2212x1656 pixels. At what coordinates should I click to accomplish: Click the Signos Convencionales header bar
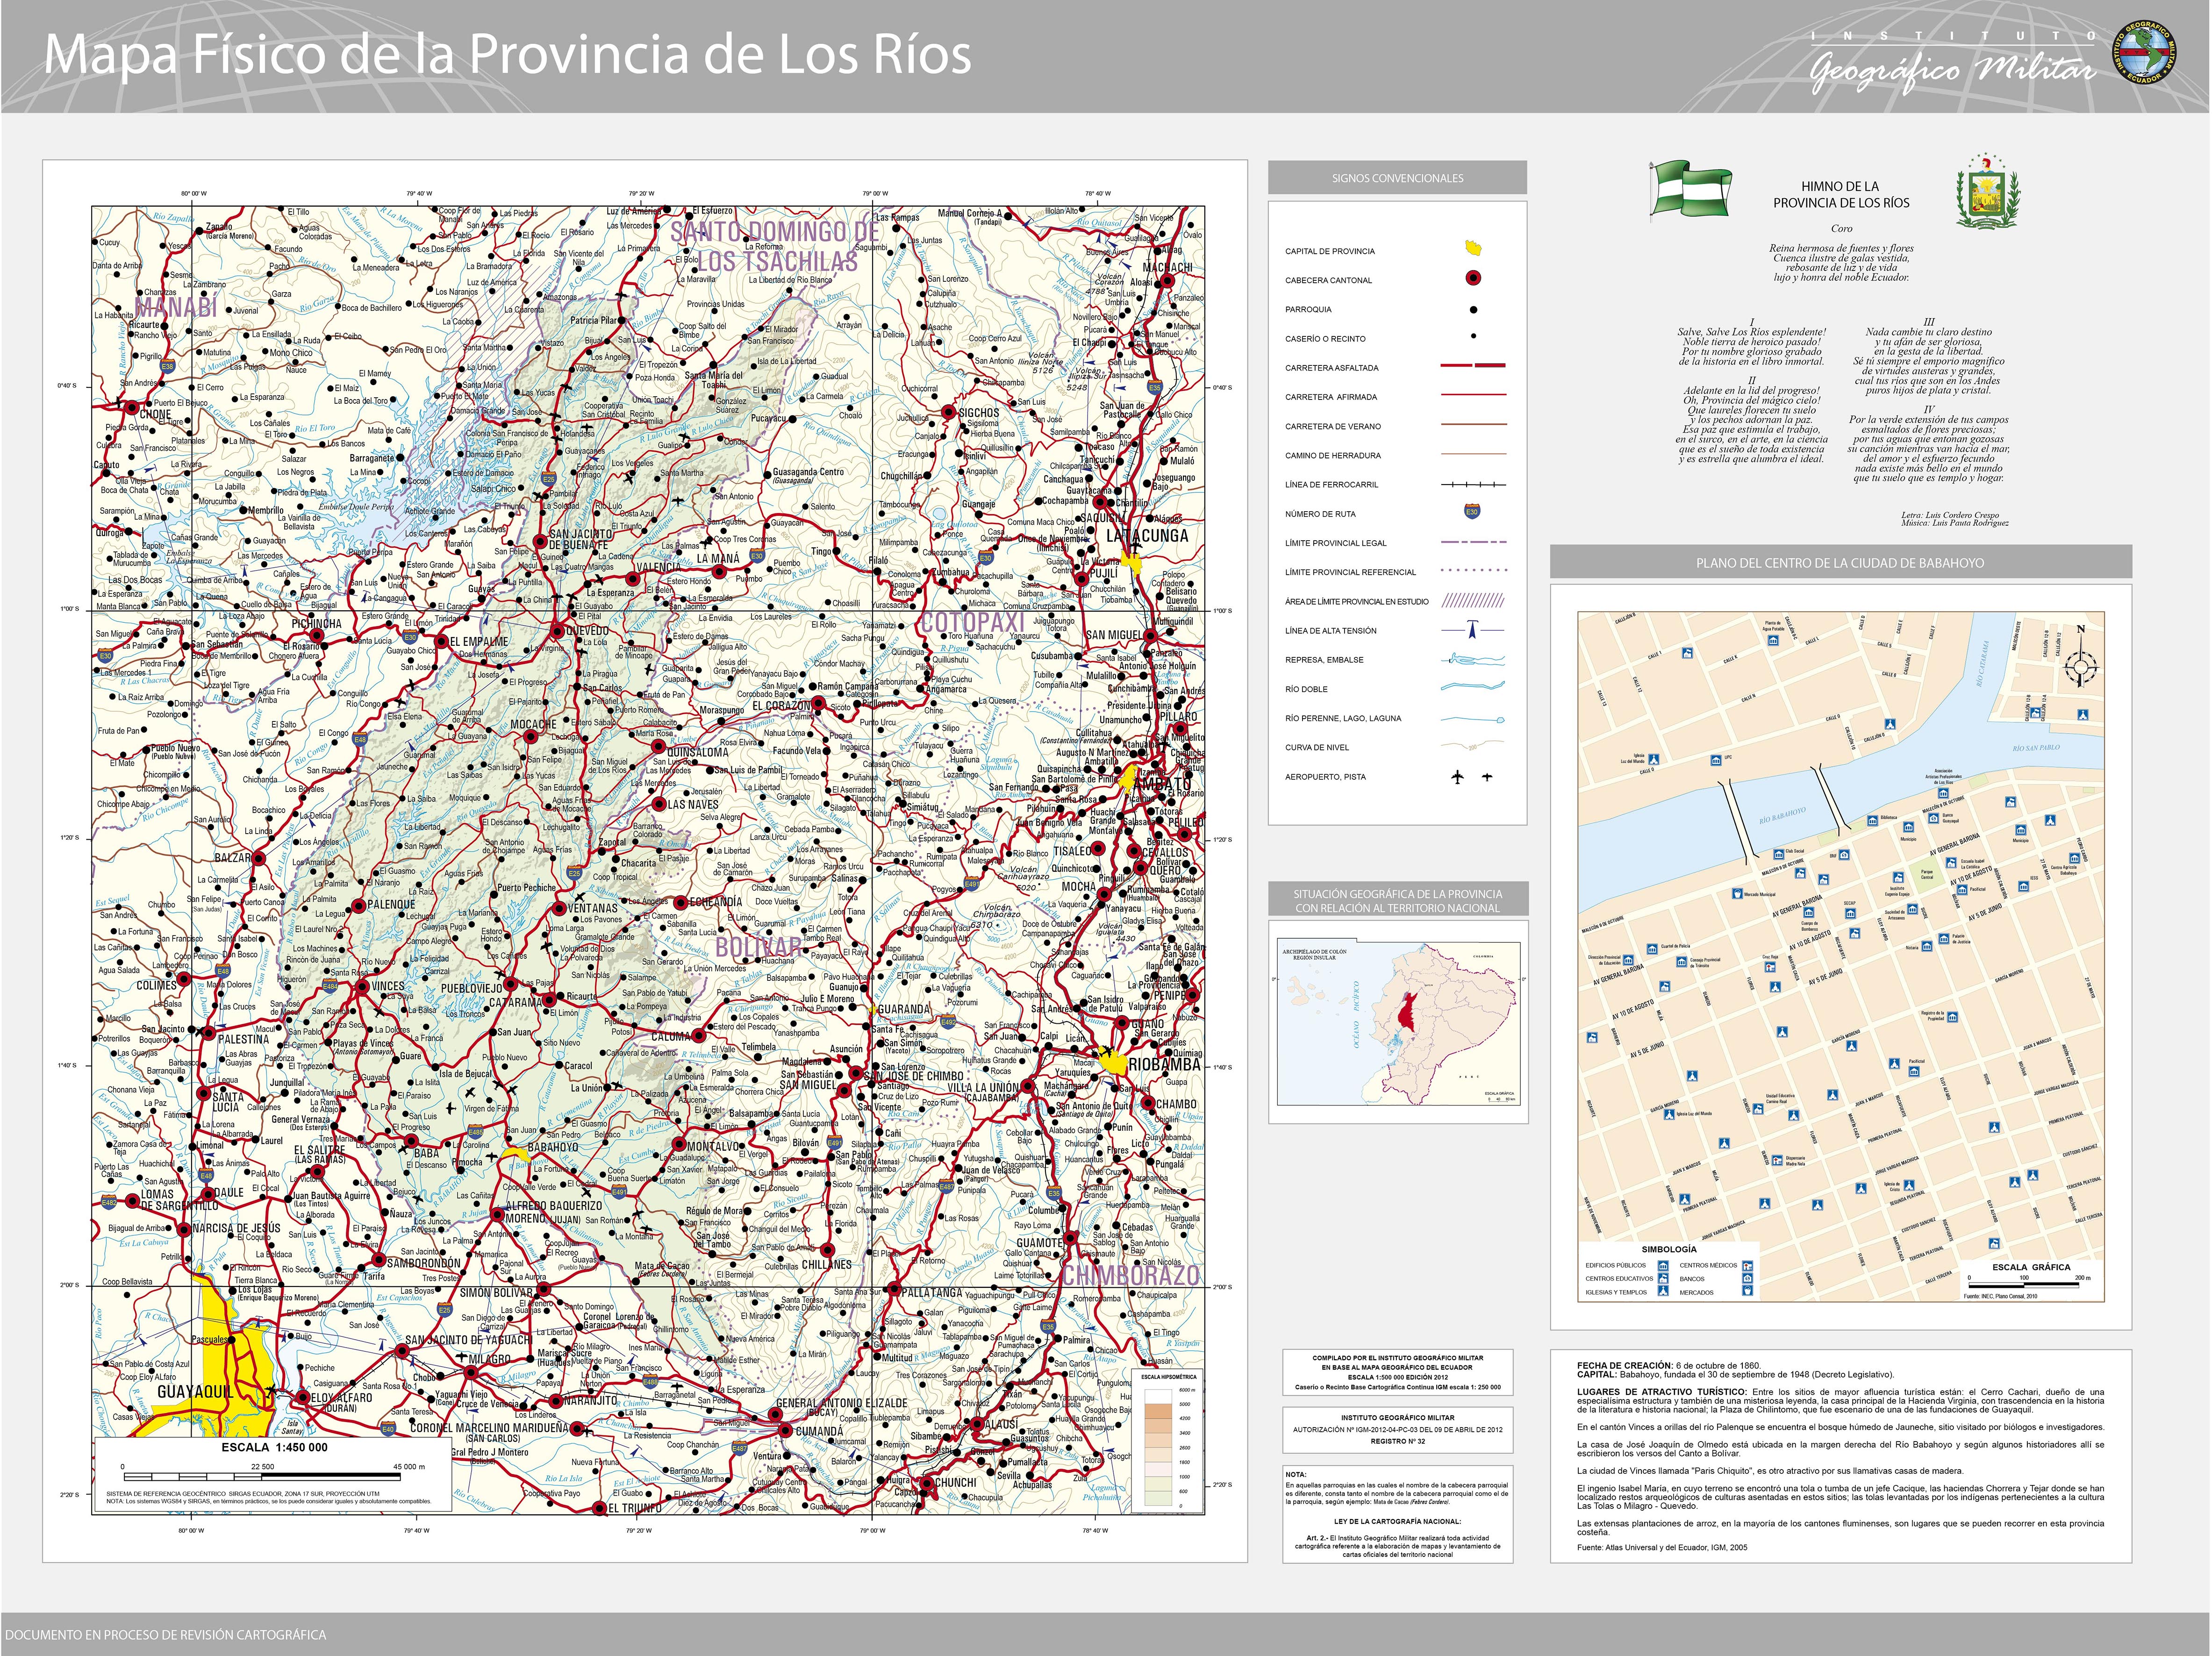(x=1397, y=178)
